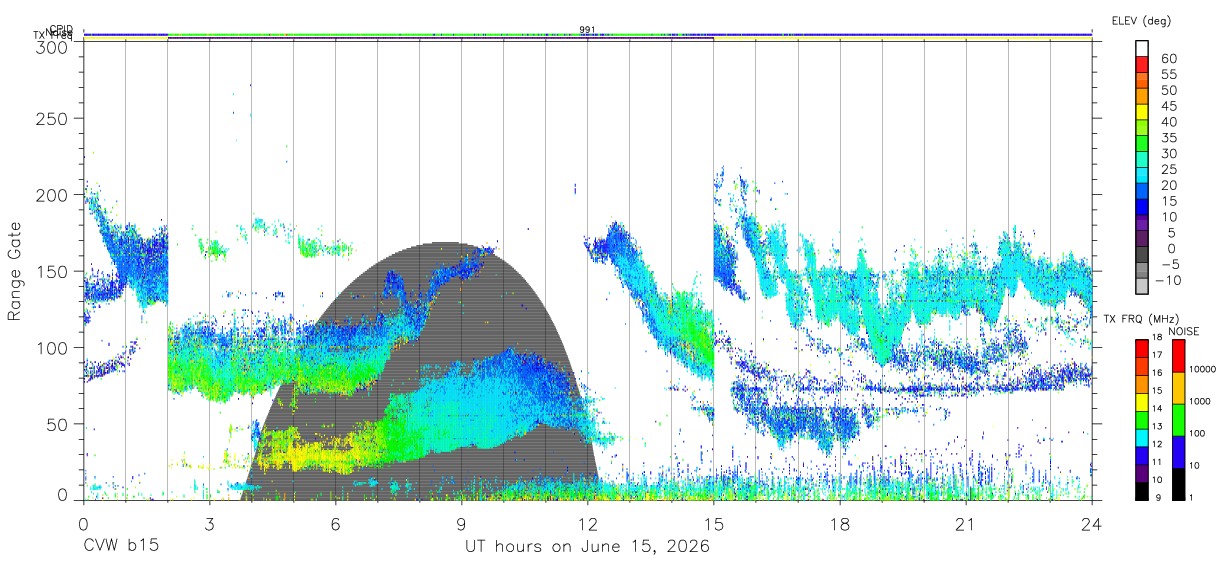Click the "CVW b15" radar label
The height and width of the screenshot is (567, 1228).
[x=121, y=547]
